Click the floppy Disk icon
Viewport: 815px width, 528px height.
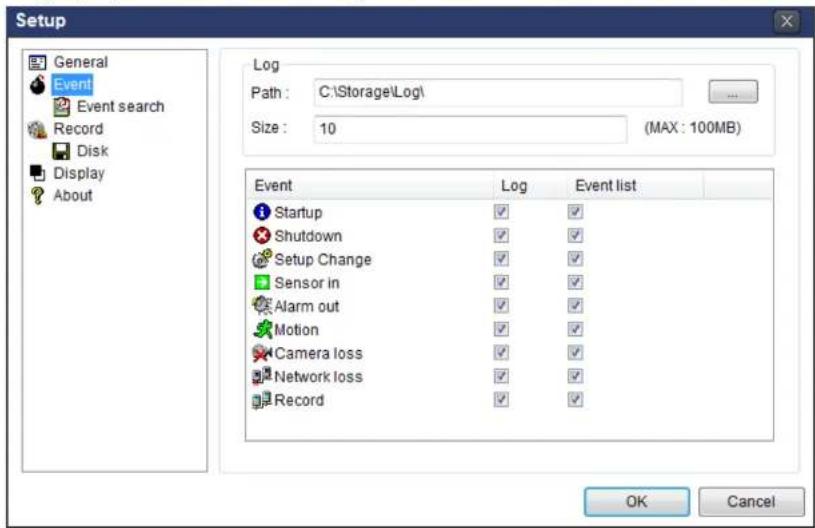[61, 151]
